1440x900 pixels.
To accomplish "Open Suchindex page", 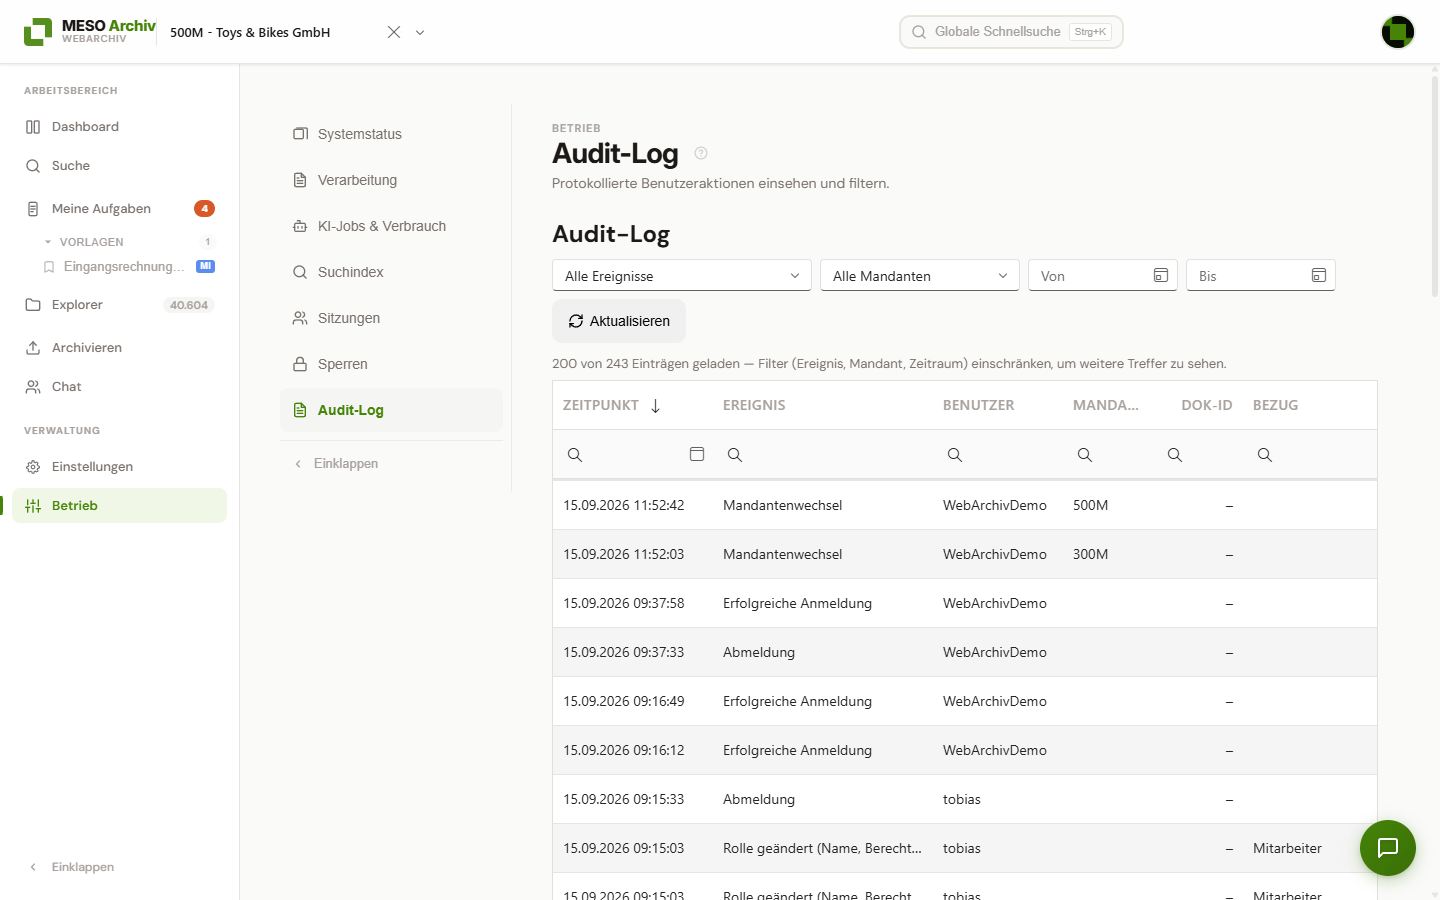I will tap(391, 272).
